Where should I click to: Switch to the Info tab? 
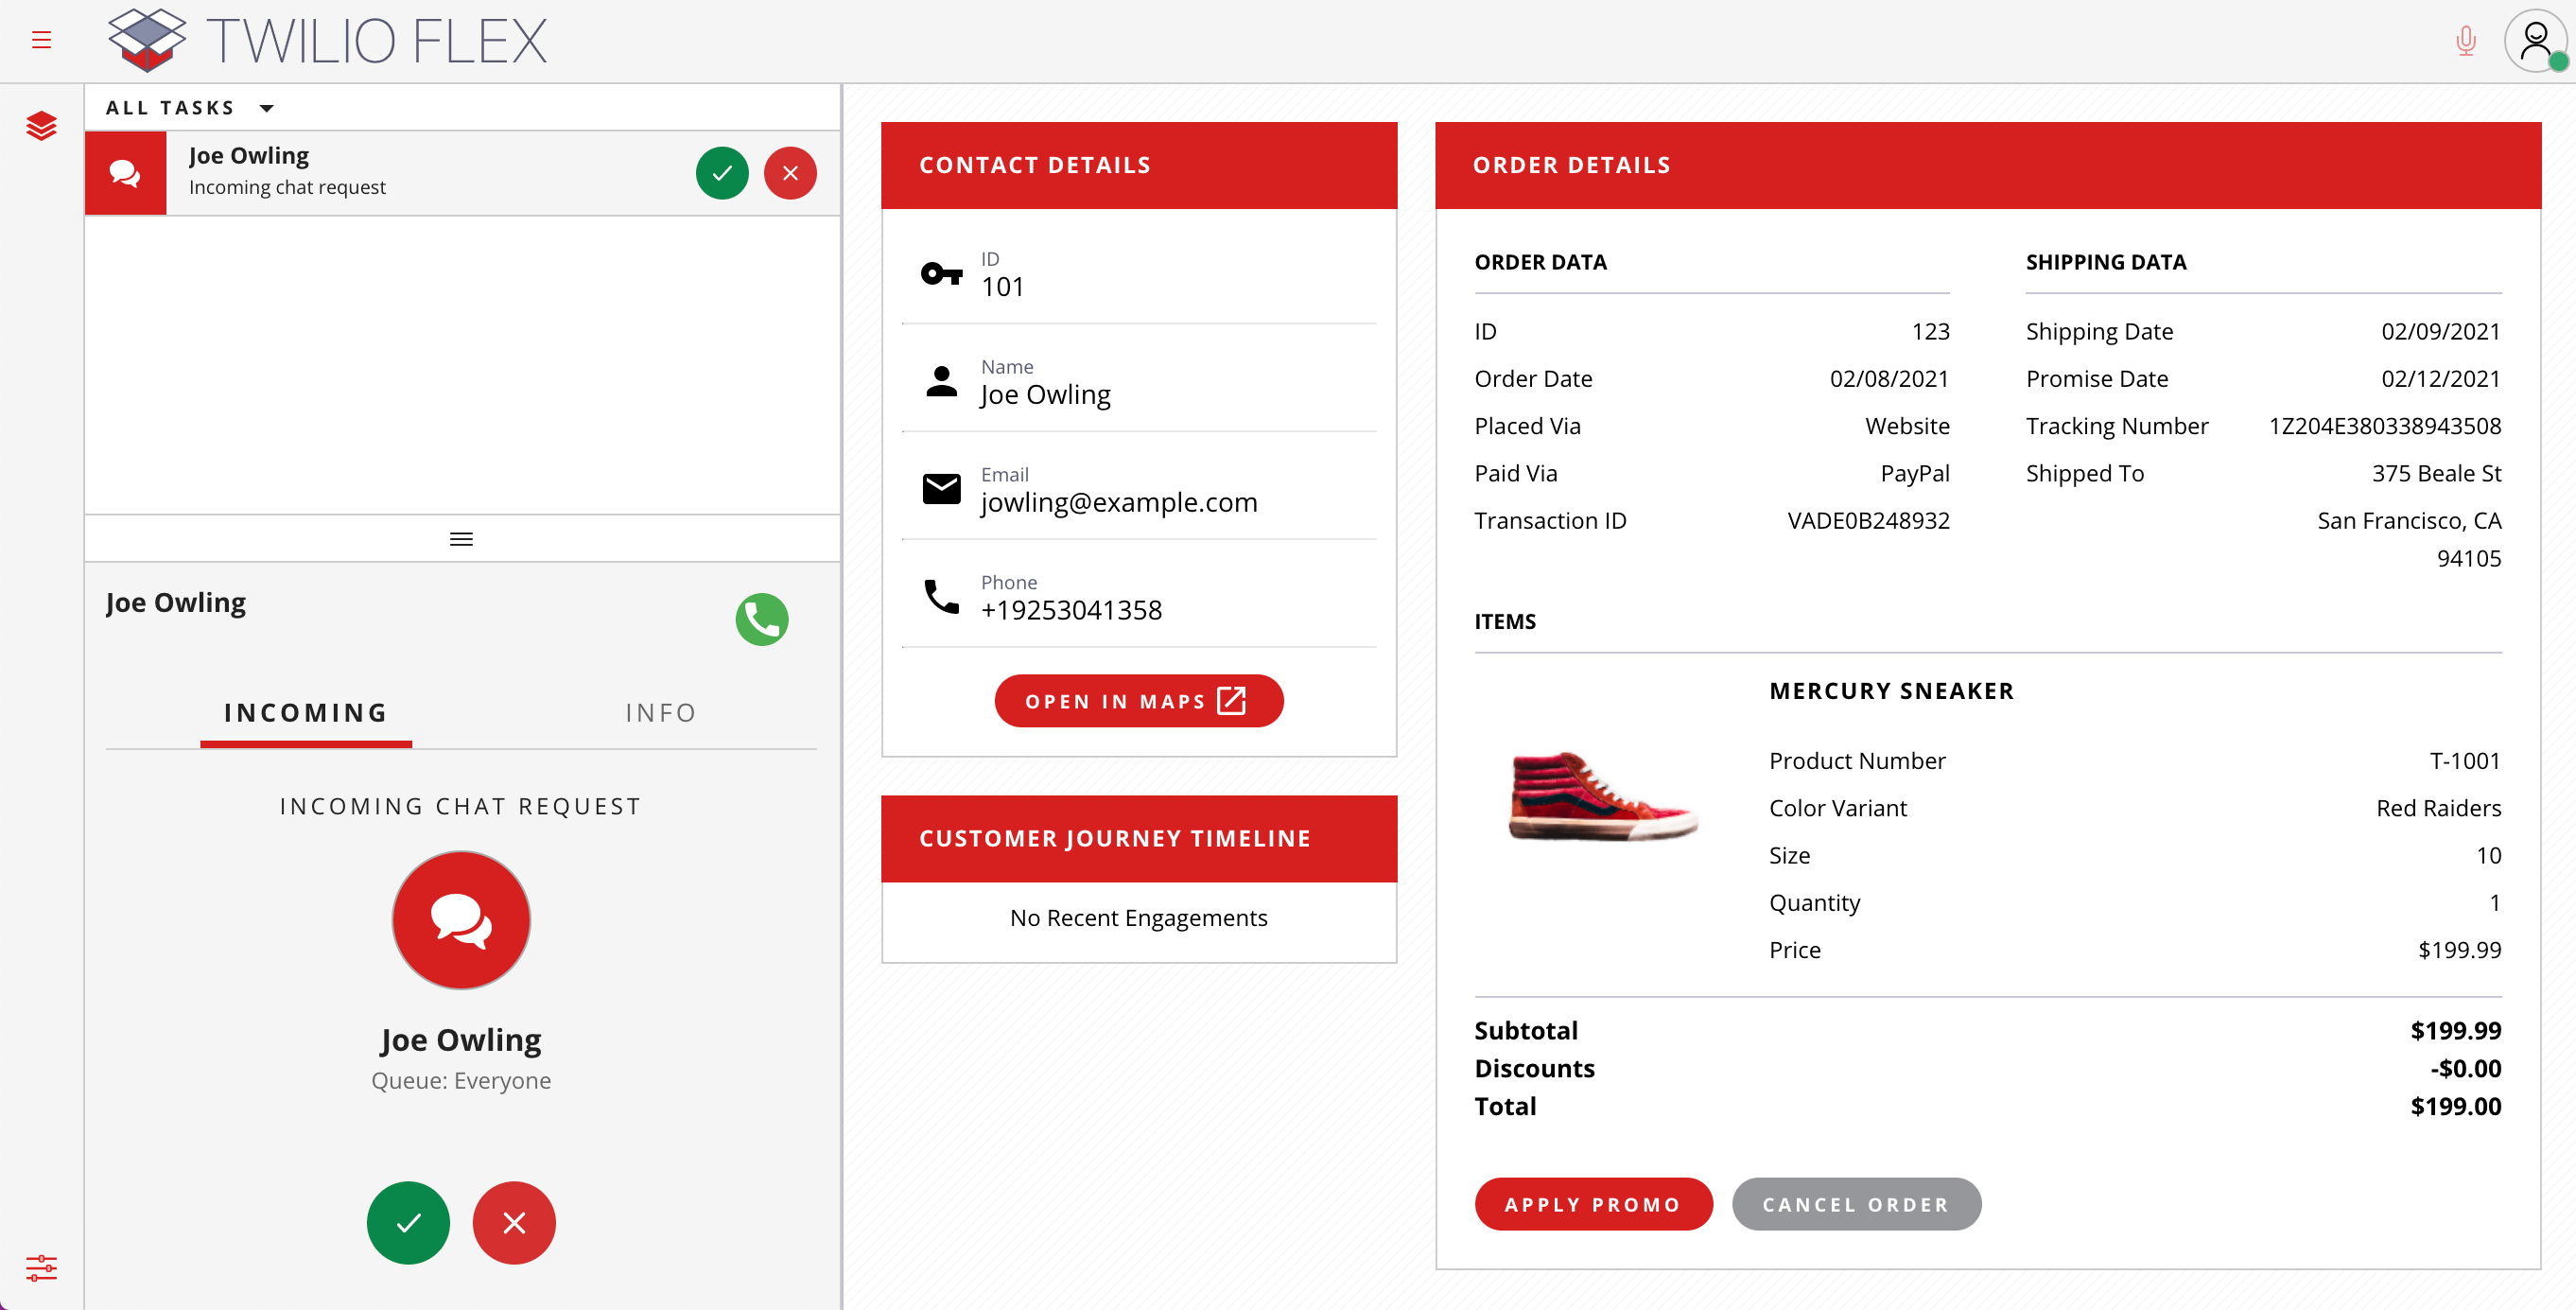660,713
